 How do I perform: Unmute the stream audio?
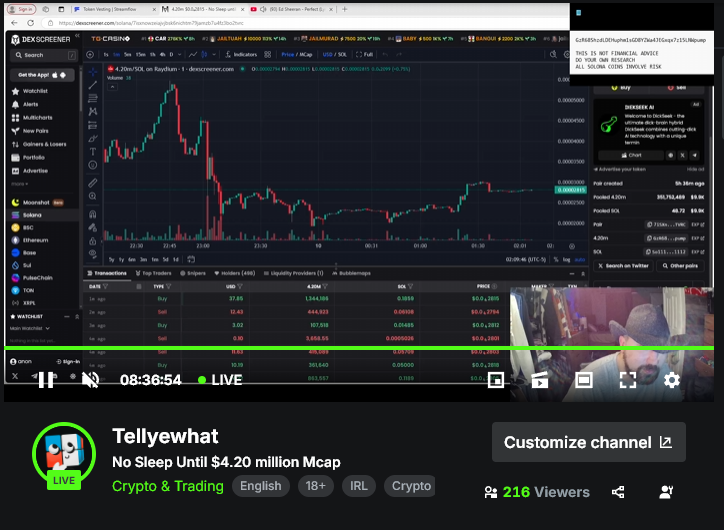(90, 380)
